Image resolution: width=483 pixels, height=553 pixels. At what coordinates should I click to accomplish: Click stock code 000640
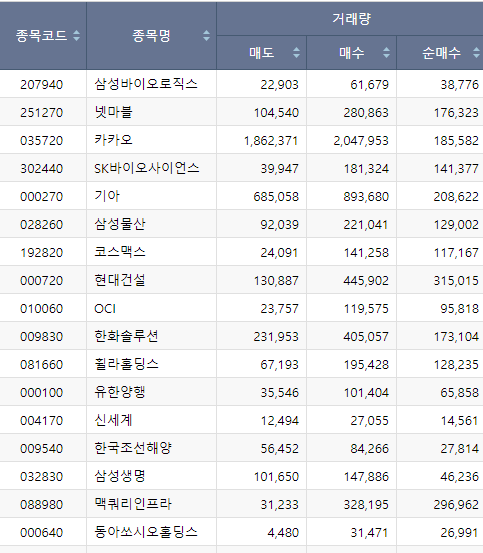pyautogui.click(x=42, y=533)
